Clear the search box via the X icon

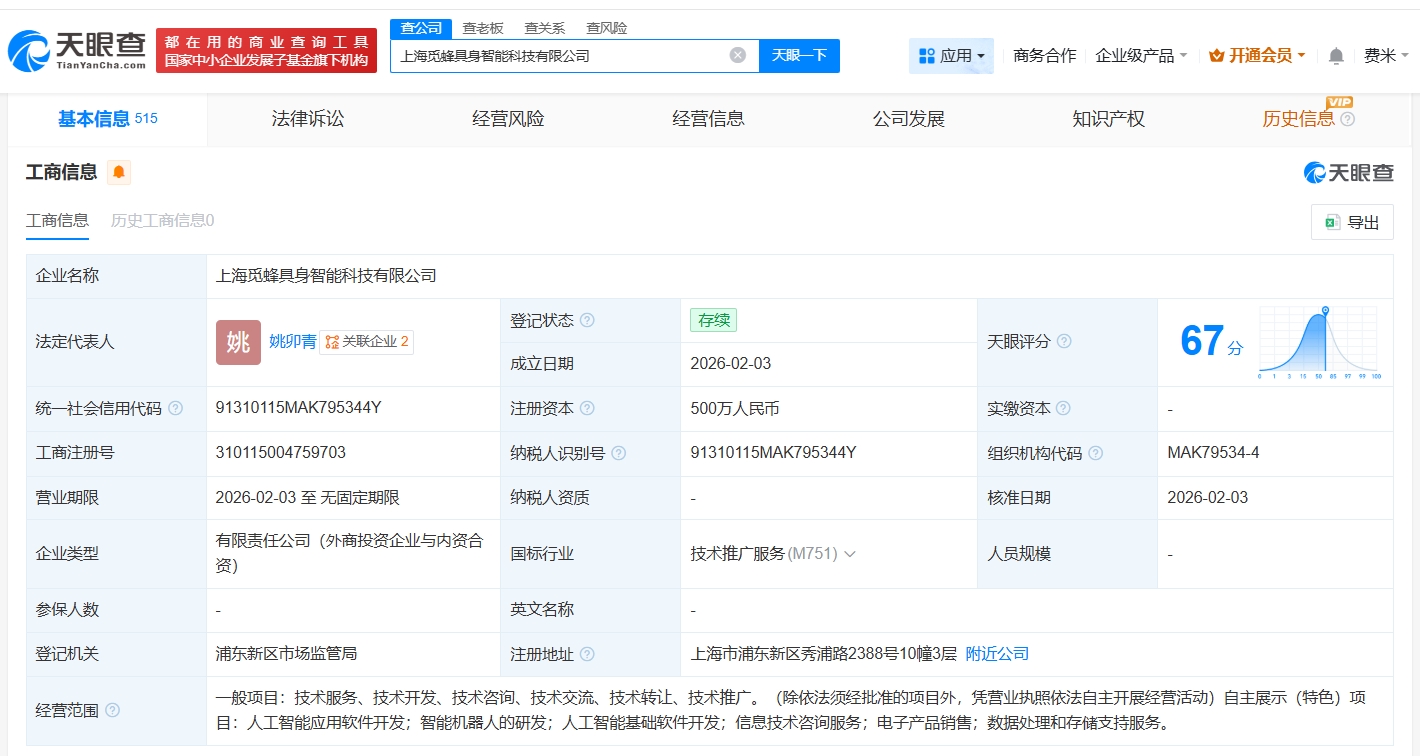[x=738, y=55]
